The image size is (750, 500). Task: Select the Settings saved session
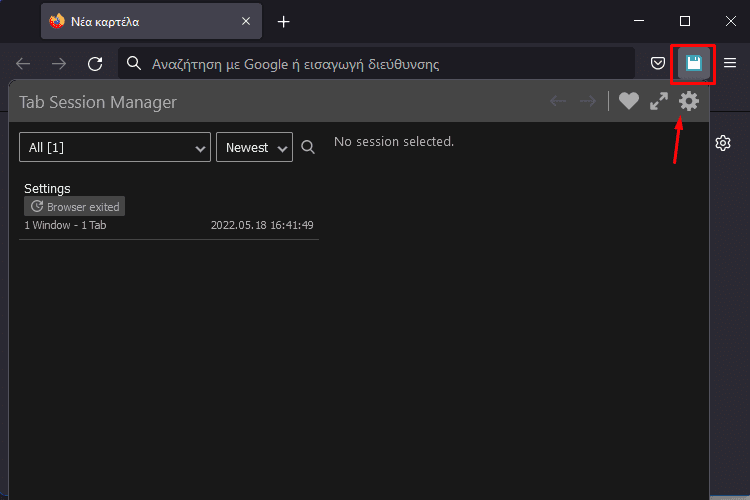coord(169,207)
